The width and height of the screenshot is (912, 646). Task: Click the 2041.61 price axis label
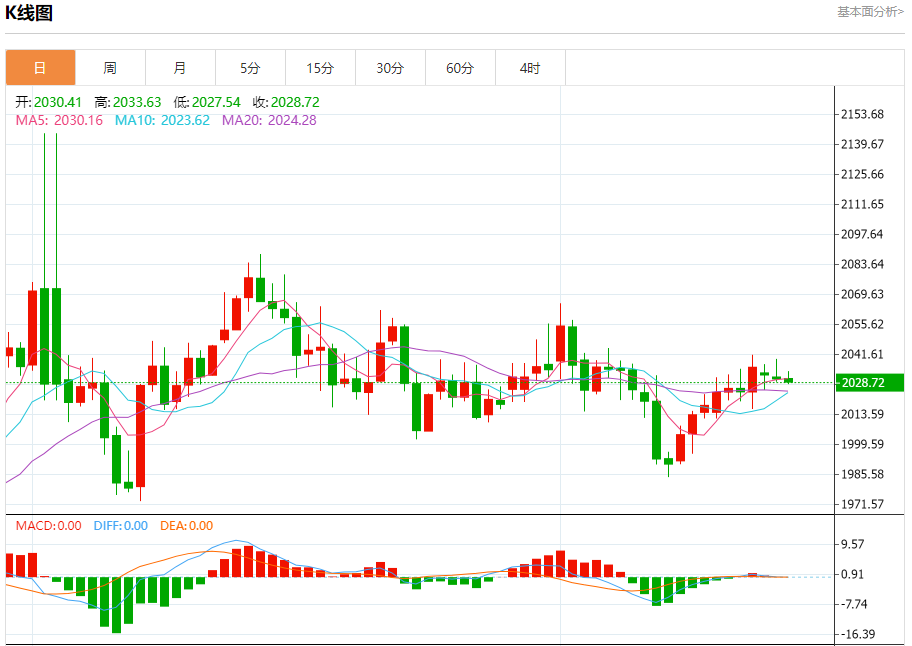pos(863,354)
